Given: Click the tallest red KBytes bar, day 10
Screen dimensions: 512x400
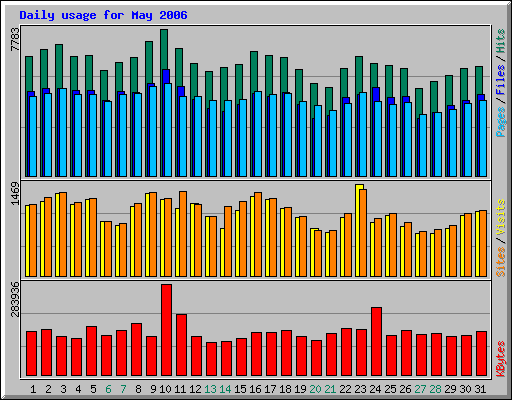Looking at the screenshot, I should [x=167, y=330].
